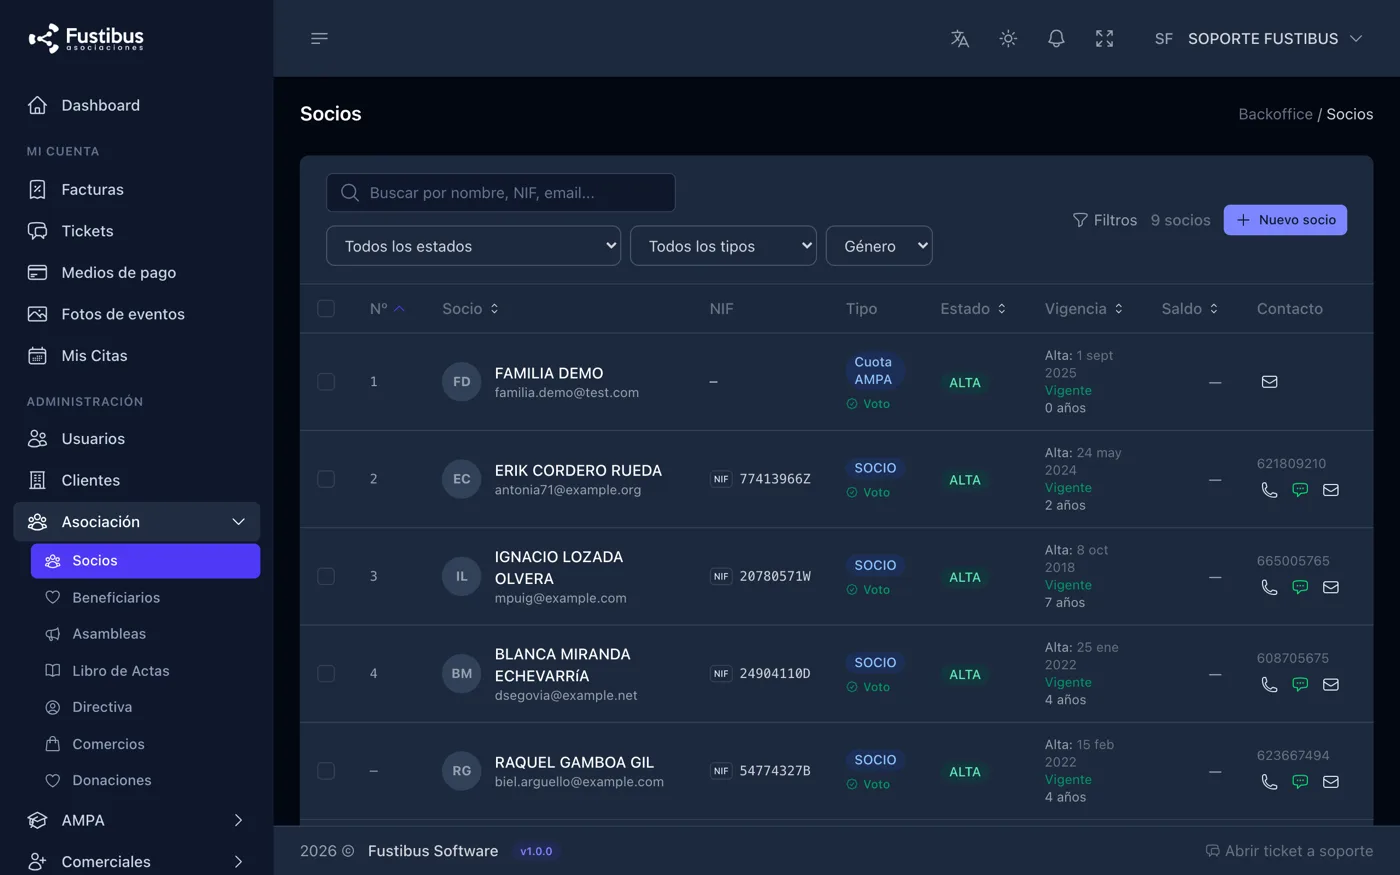Send chat message to Ignacio Lozada Olvera
Screen dimensions: 1400x875
[x=1300, y=587]
